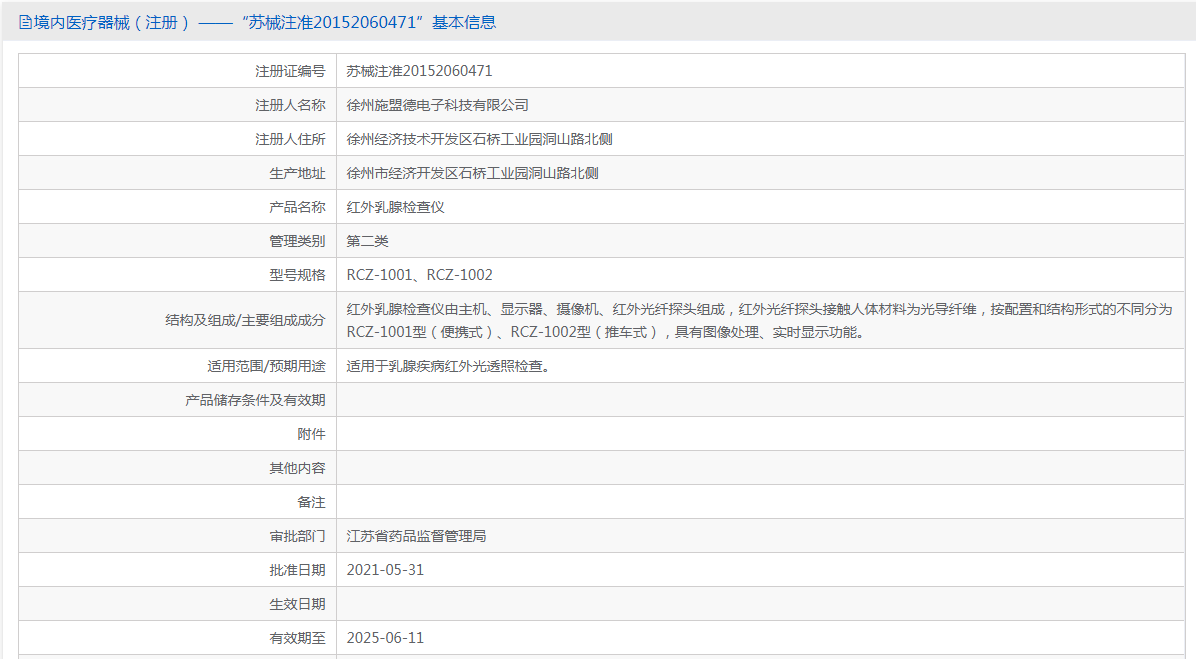Click the label 适用范围/预期用途
Viewport: 1196px width, 659px height.
click(265, 366)
